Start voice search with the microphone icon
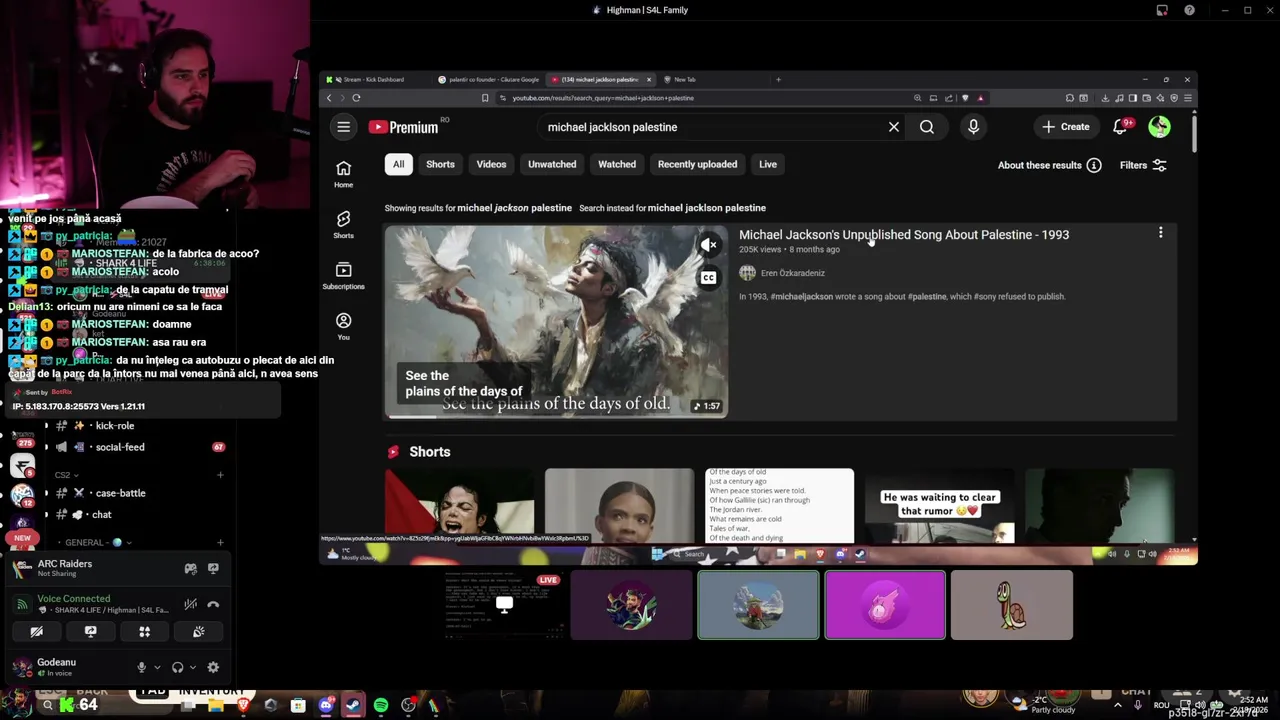 (973, 127)
